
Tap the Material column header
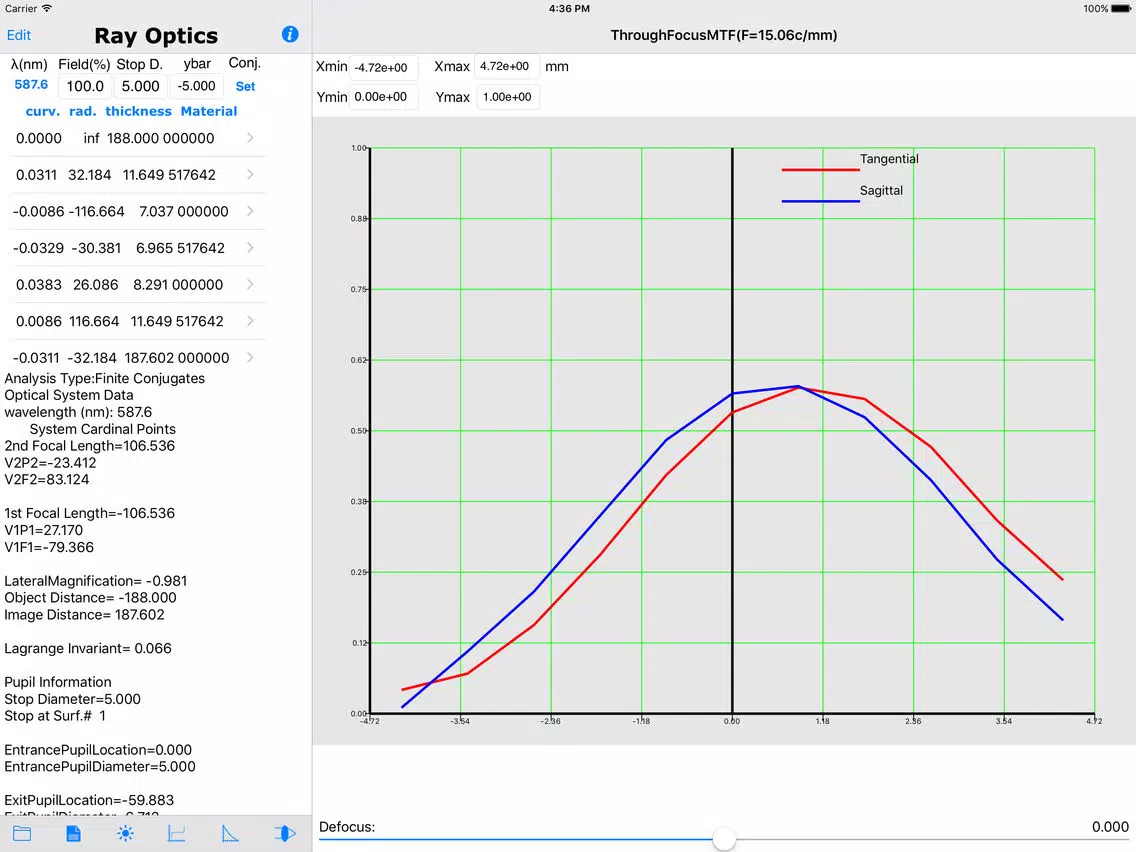[x=209, y=111]
